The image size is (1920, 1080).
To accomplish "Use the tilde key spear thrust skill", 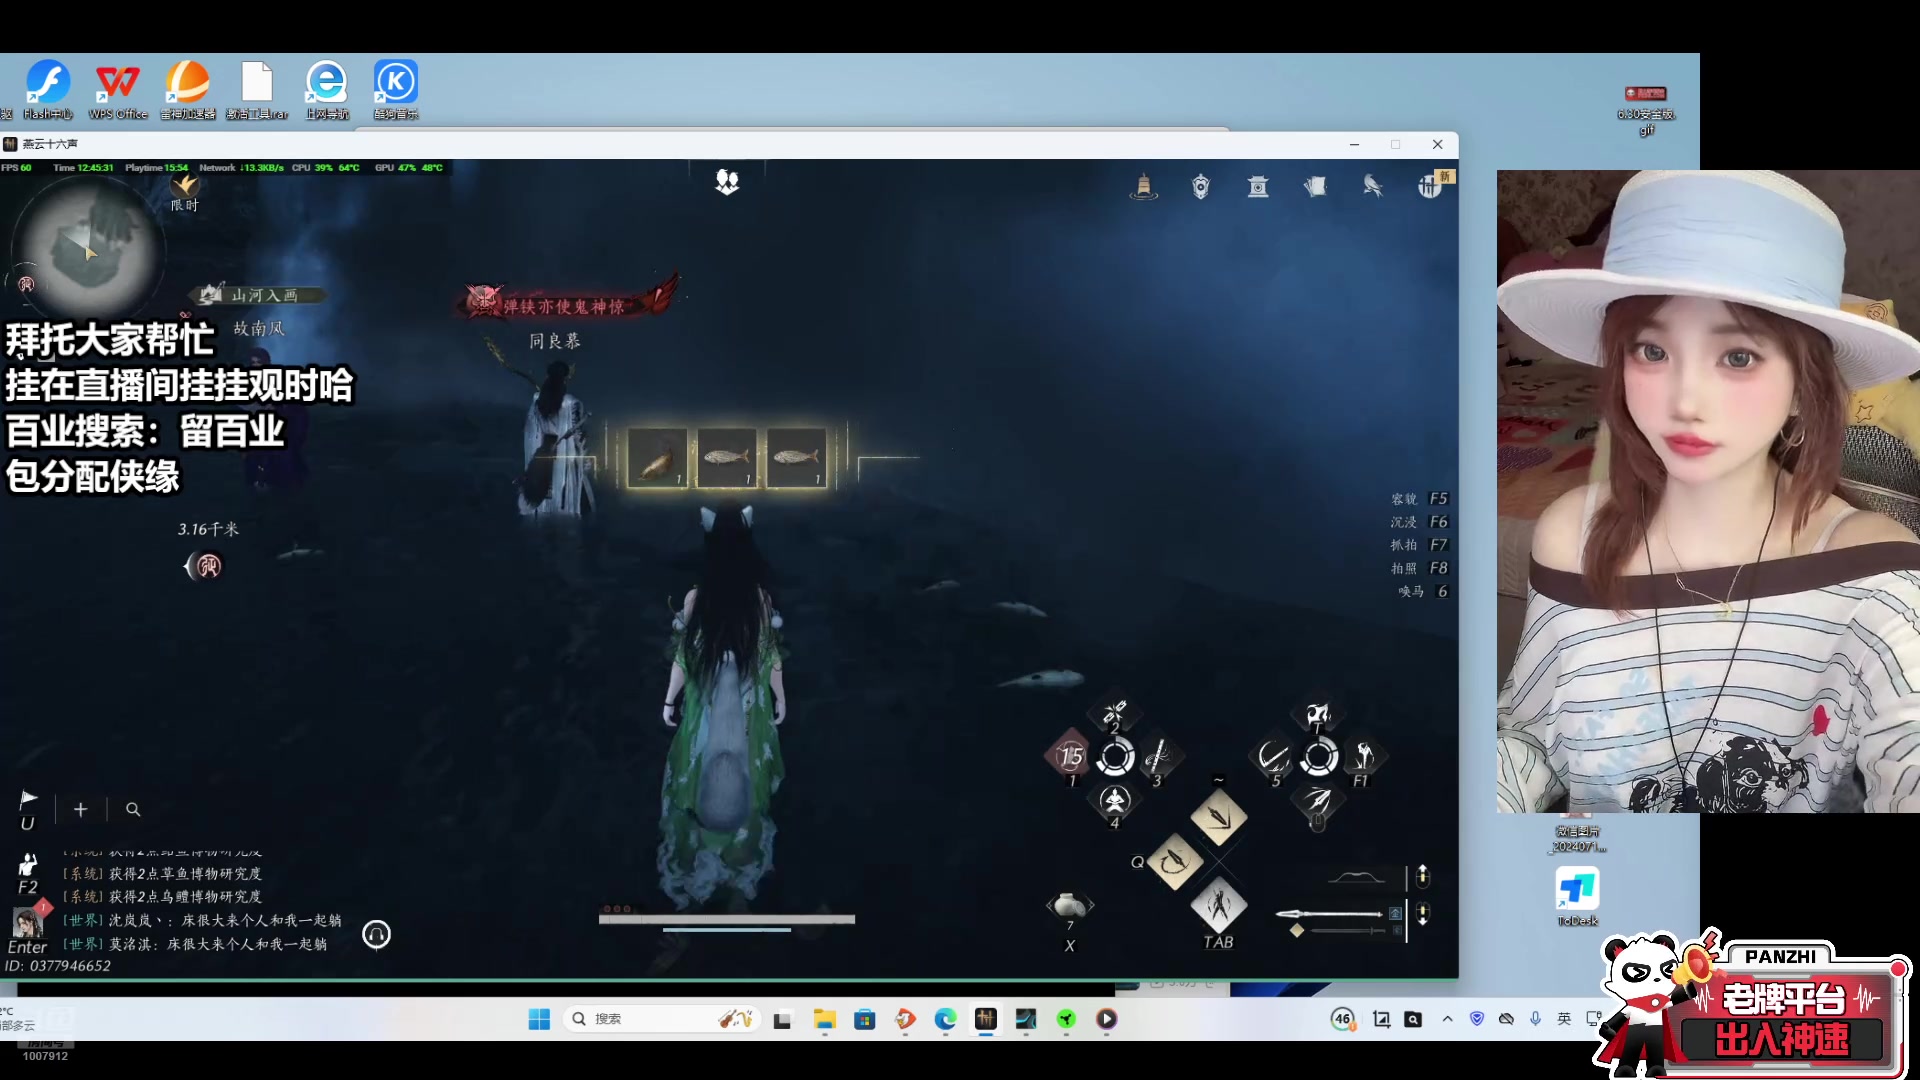I will [1219, 817].
